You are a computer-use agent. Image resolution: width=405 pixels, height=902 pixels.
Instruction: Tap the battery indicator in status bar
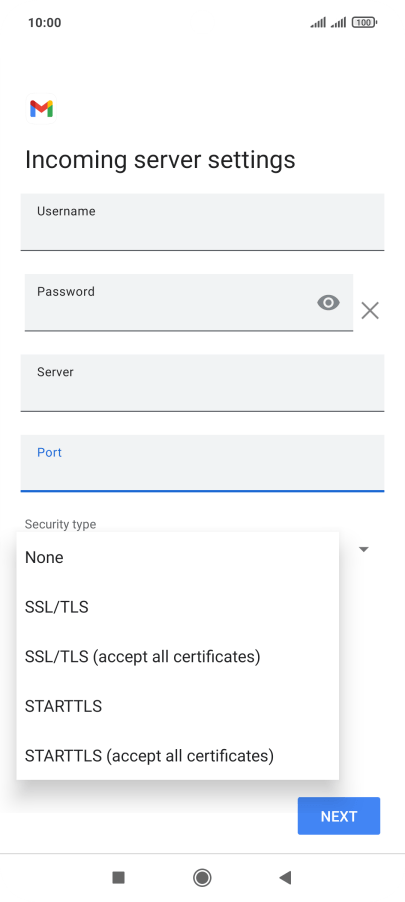(x=364, y=22)
